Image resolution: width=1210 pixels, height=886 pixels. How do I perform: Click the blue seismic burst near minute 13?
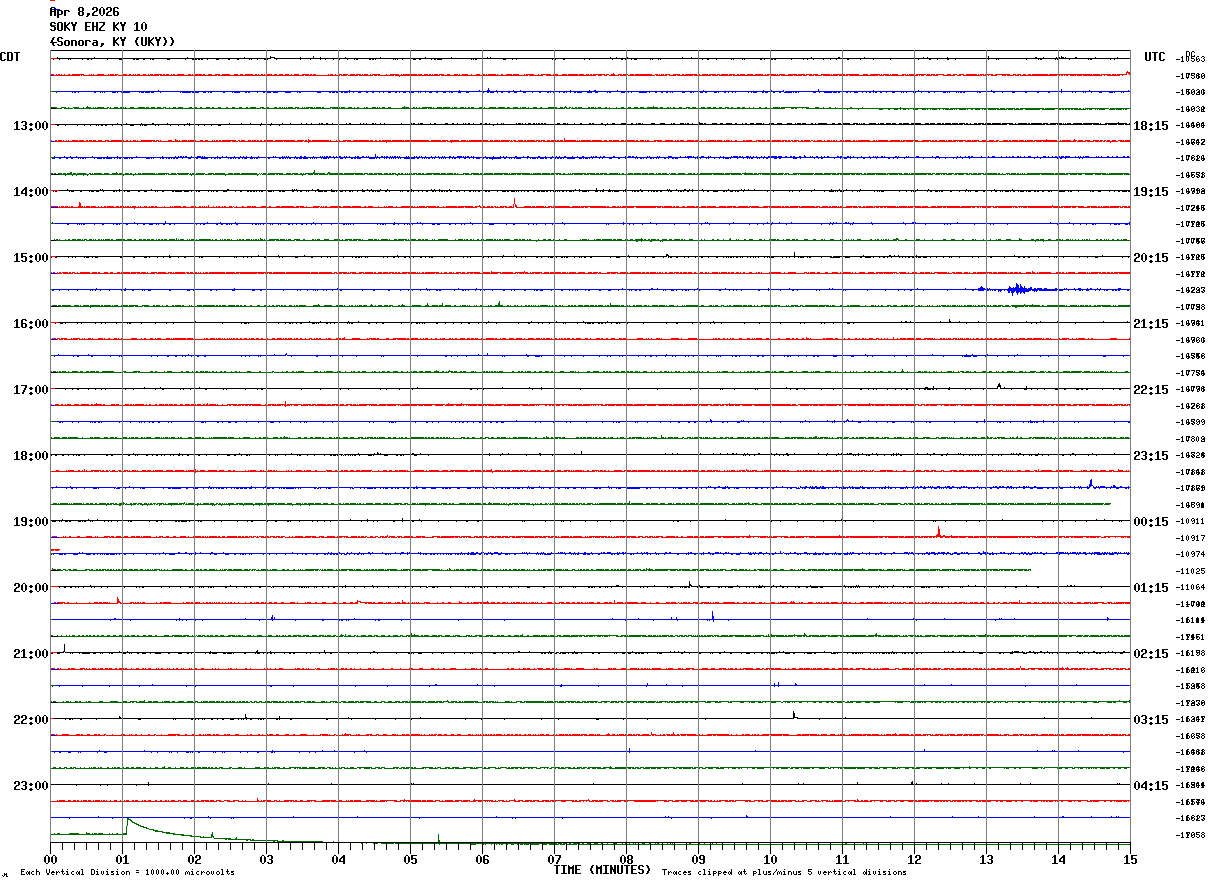[x=1020, y=289]
